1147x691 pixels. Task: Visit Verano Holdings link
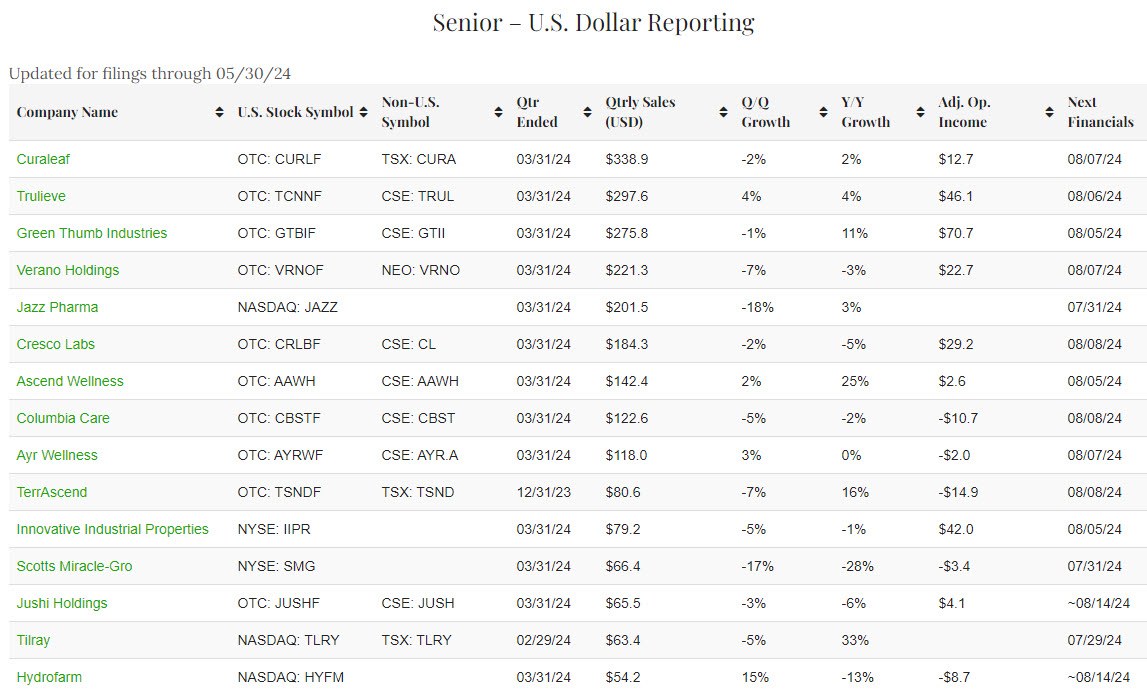(68, 270)
